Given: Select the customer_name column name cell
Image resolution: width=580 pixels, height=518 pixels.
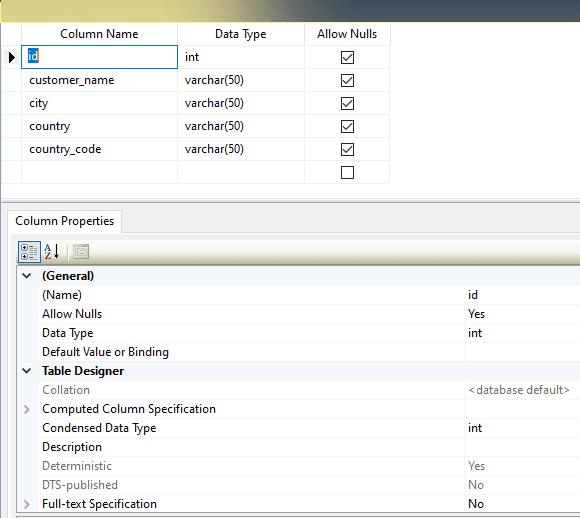Looking at the screenshot, I should [x=100, y=80].
